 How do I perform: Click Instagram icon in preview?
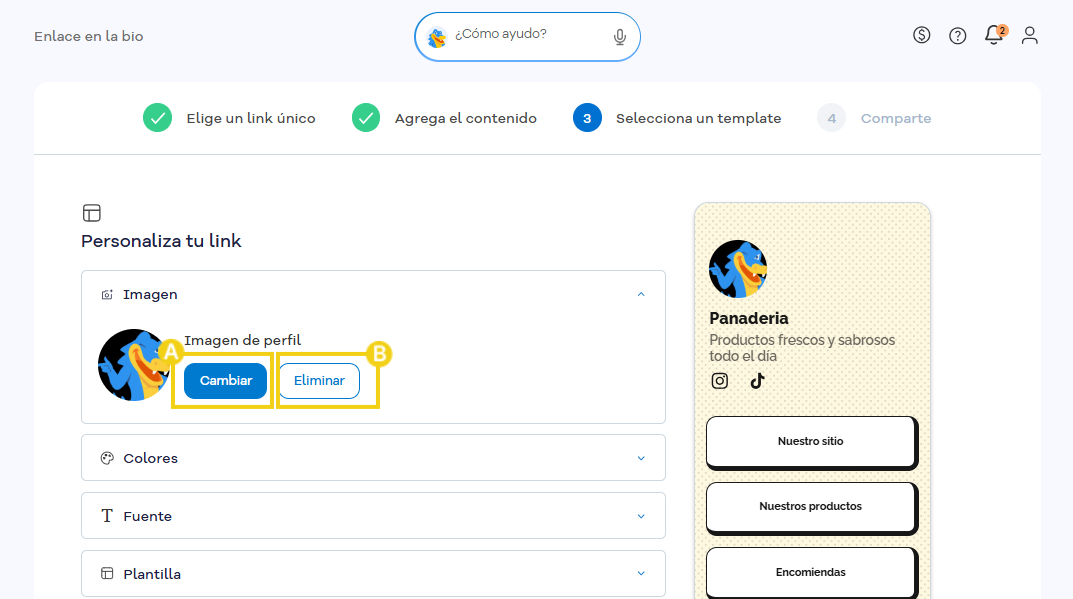click(719, 381)
